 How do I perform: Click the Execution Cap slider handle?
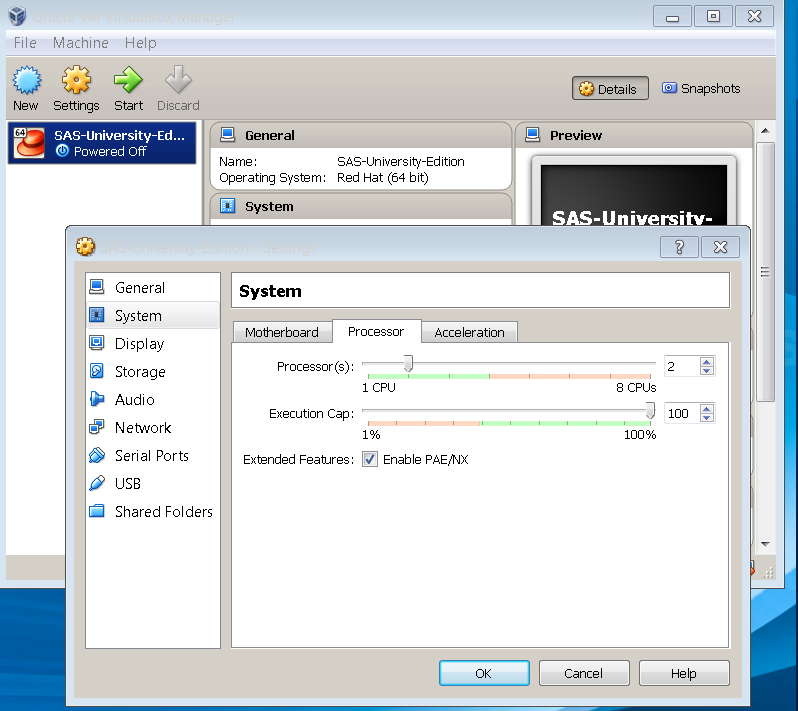click(x=650, y=410)
